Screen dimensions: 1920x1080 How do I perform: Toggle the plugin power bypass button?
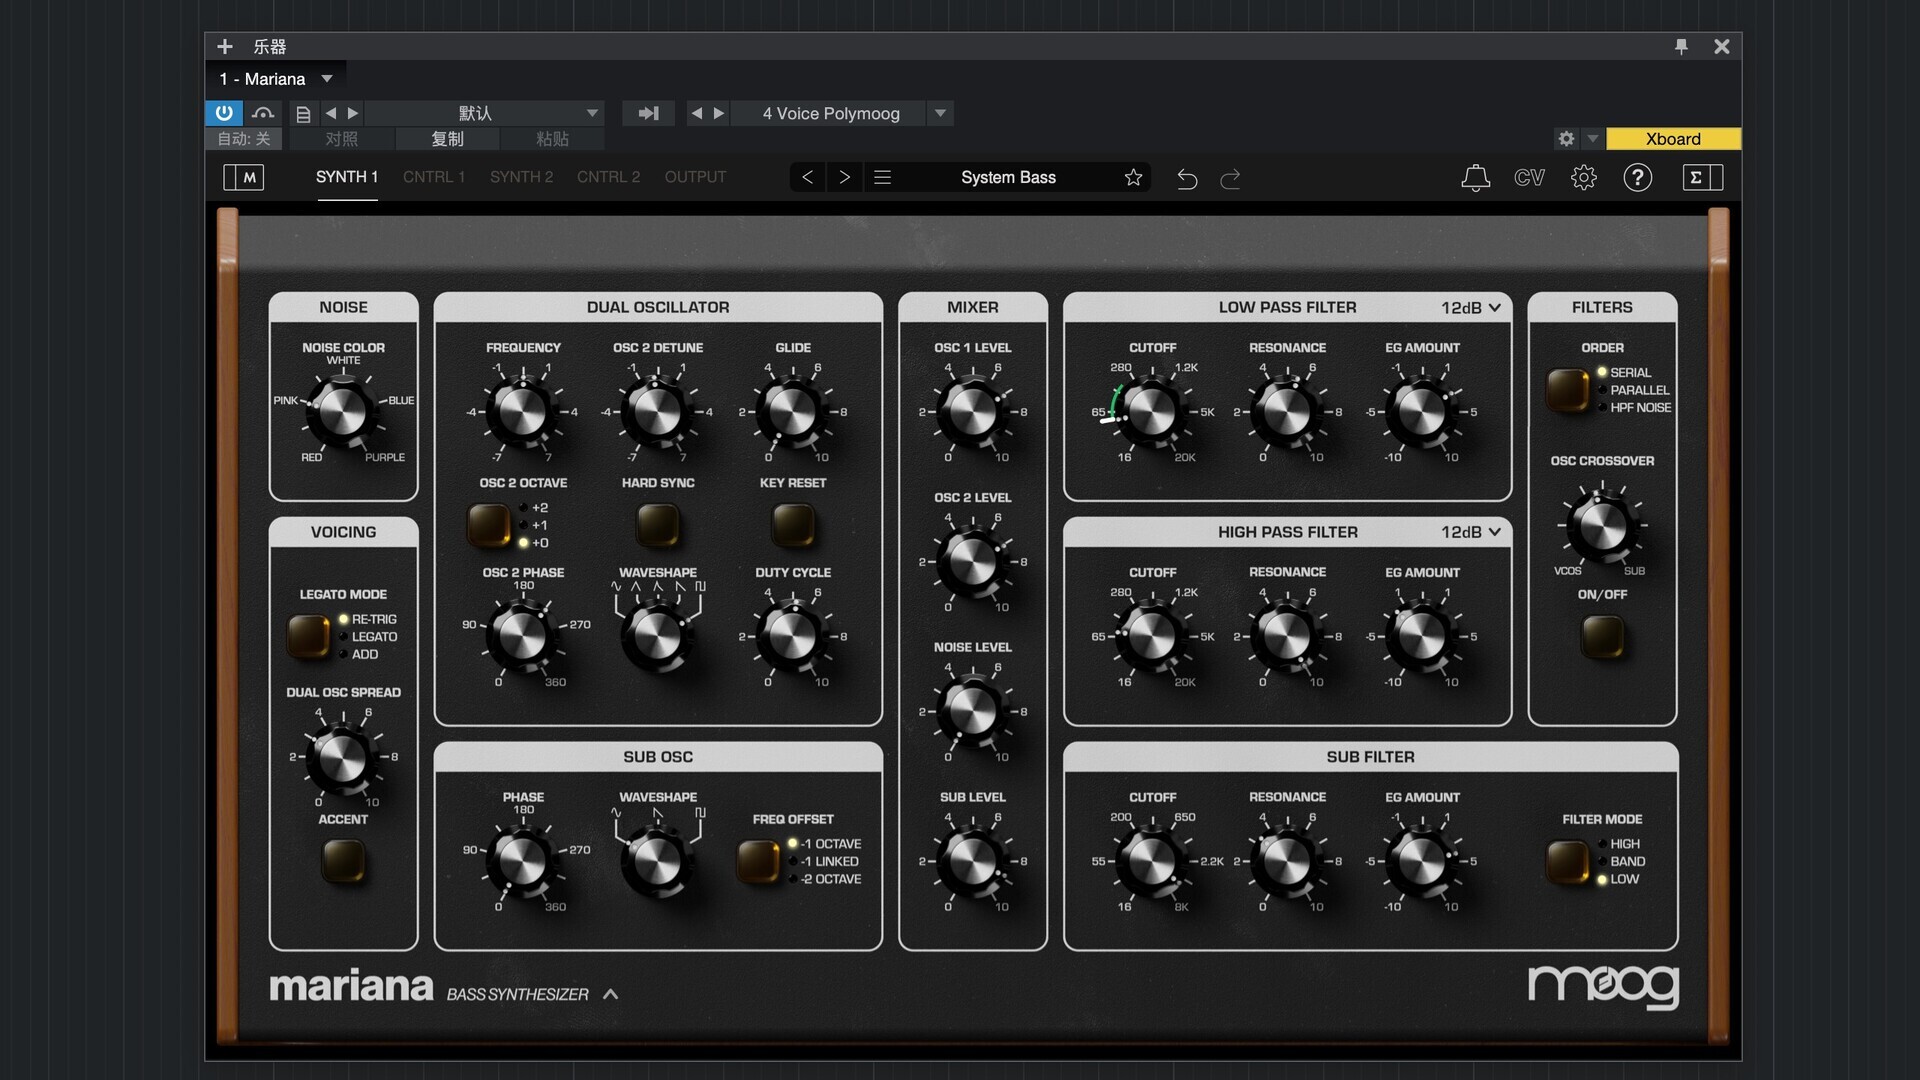pyautogui.click(x=224, y=113)
